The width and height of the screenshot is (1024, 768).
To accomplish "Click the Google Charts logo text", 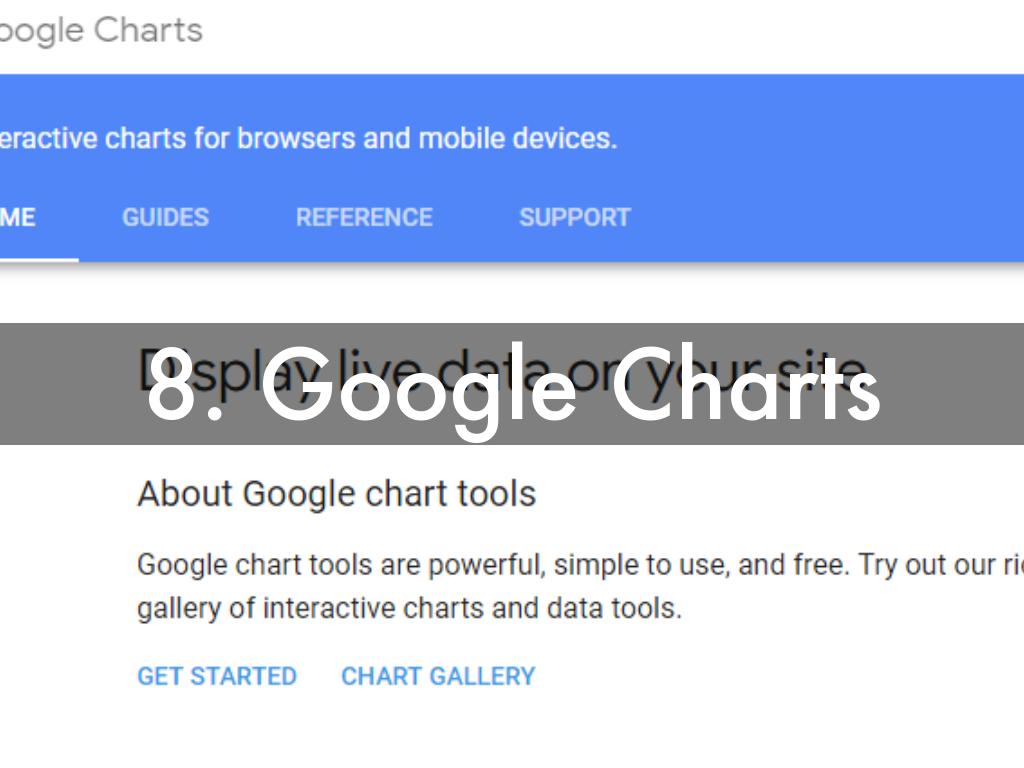I will (100, 30).
